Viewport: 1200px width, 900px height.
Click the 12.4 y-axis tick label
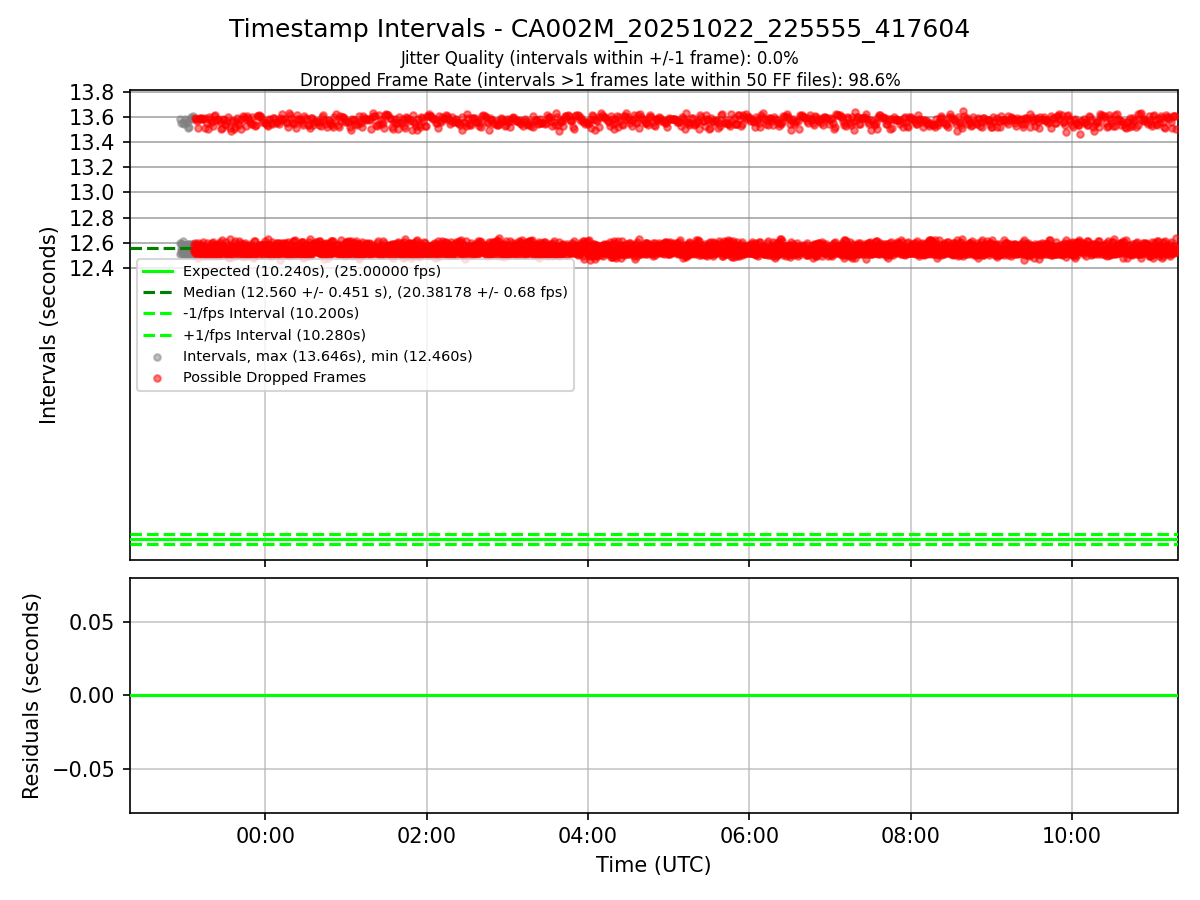coord(94,268)
